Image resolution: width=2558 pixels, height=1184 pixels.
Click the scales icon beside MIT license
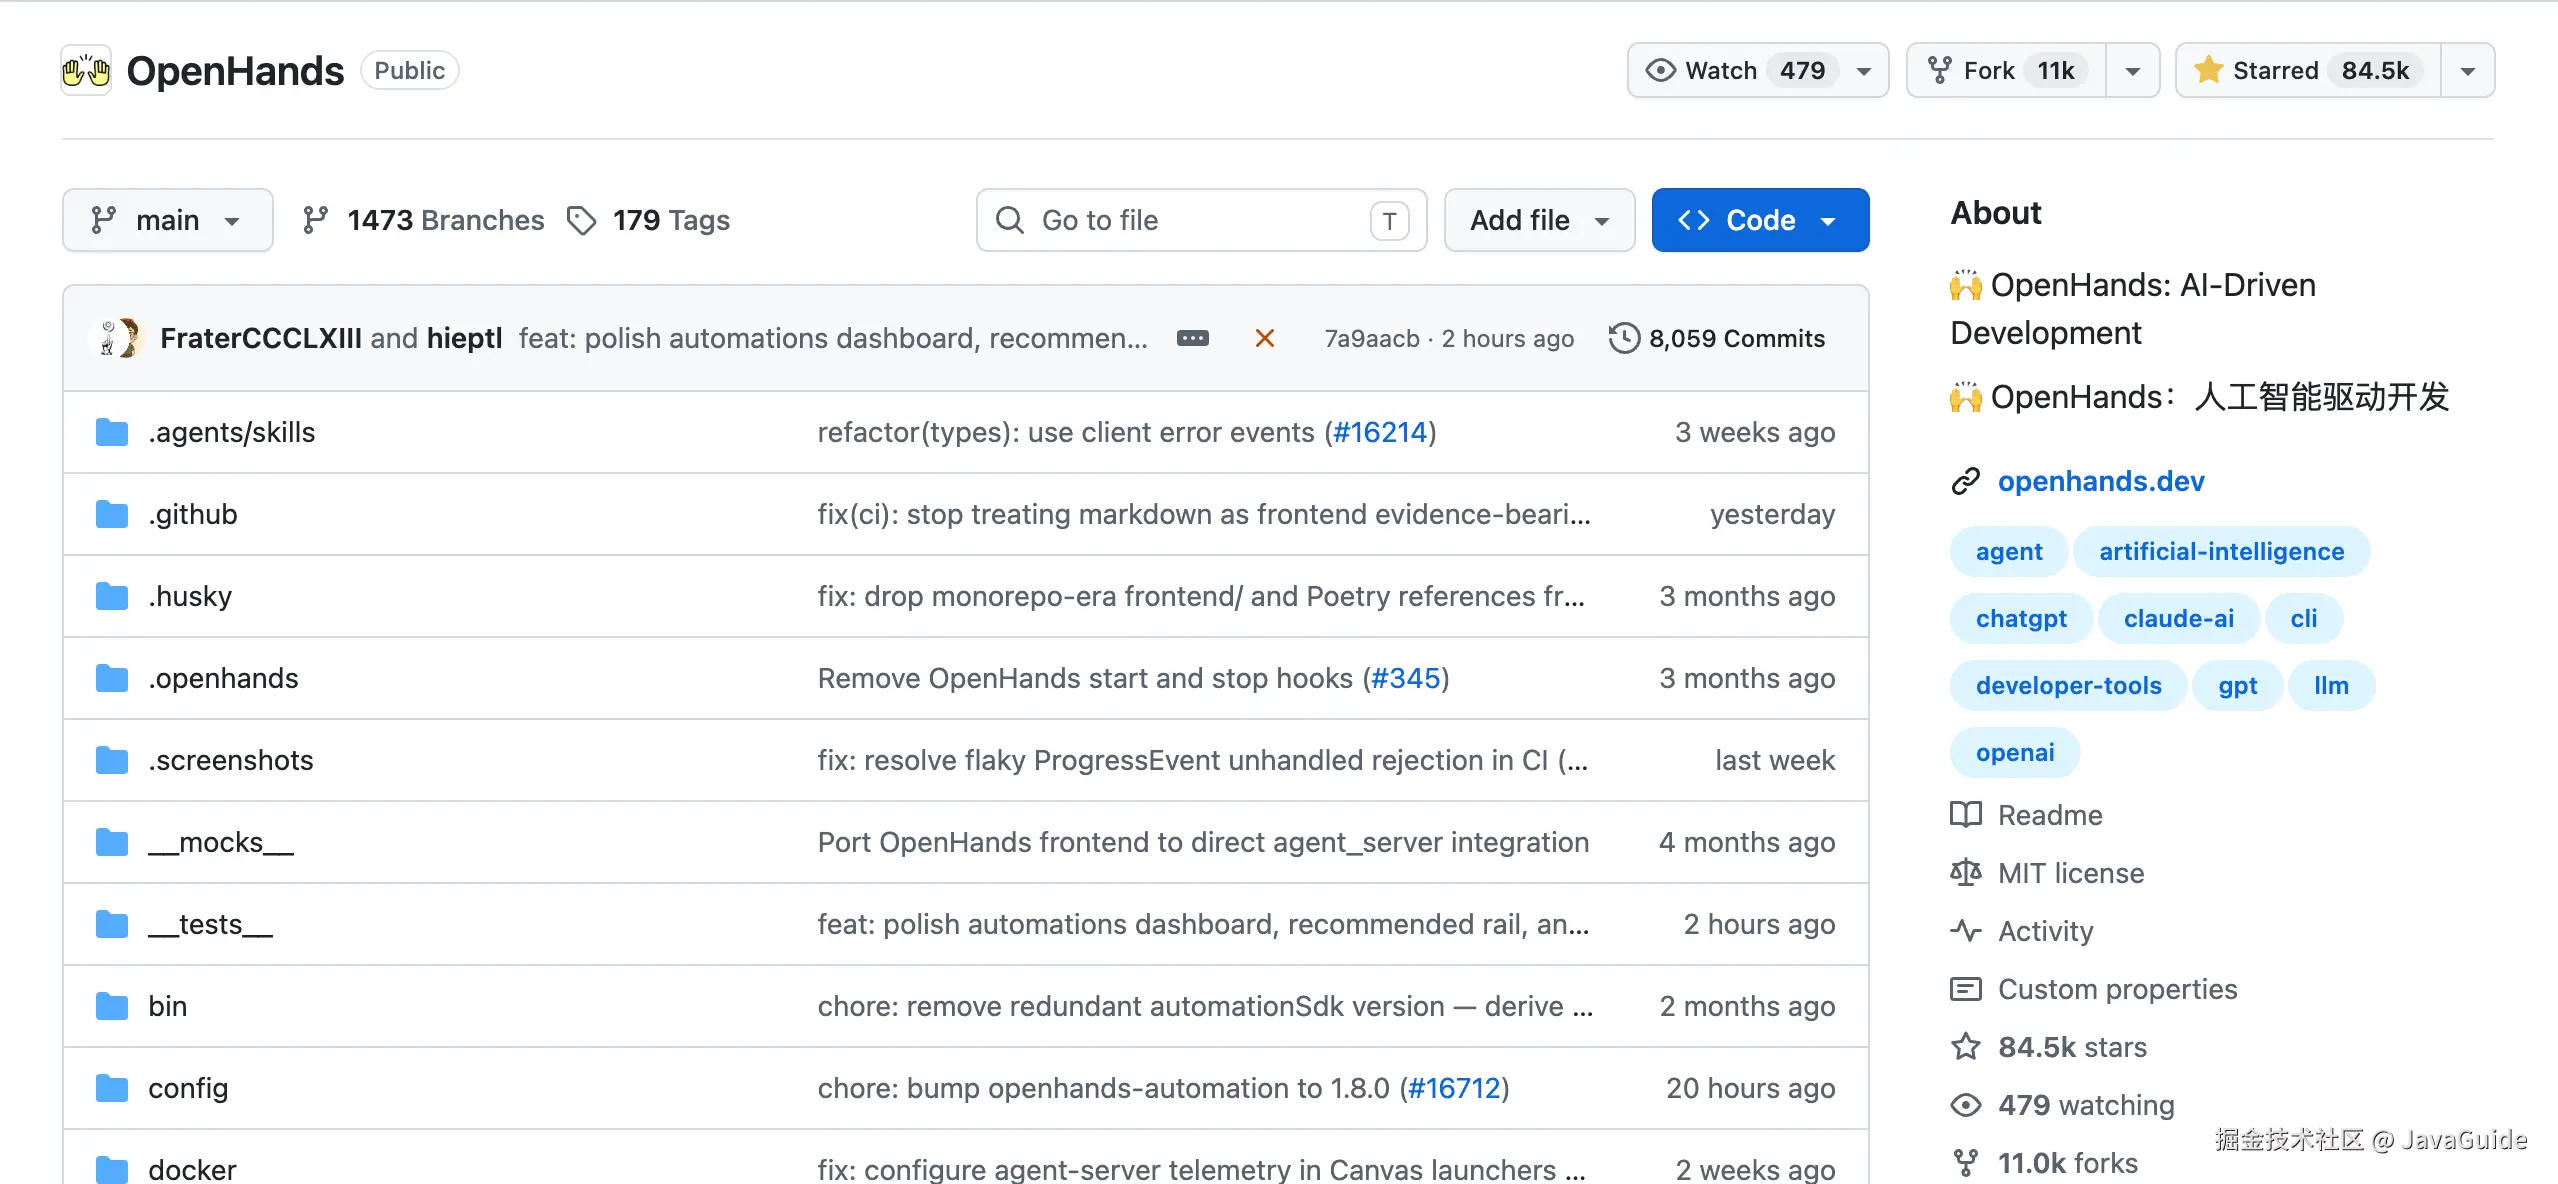click(1965, 873)
